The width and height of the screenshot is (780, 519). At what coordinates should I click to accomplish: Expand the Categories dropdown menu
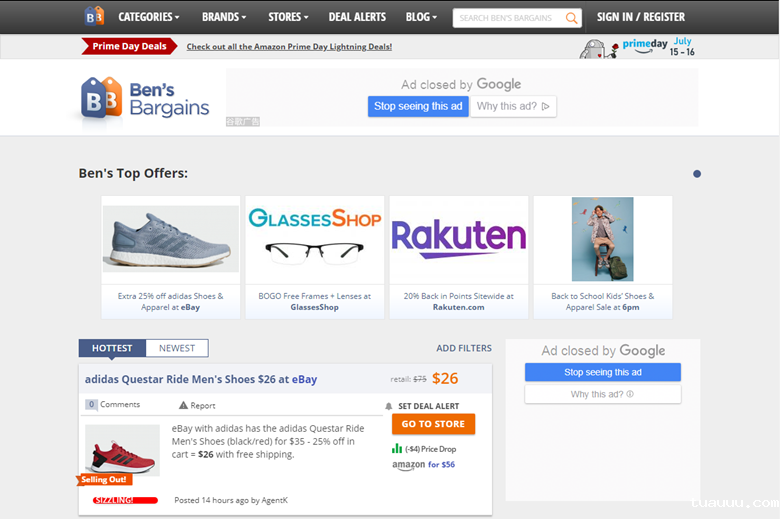(x=149, y=17)
